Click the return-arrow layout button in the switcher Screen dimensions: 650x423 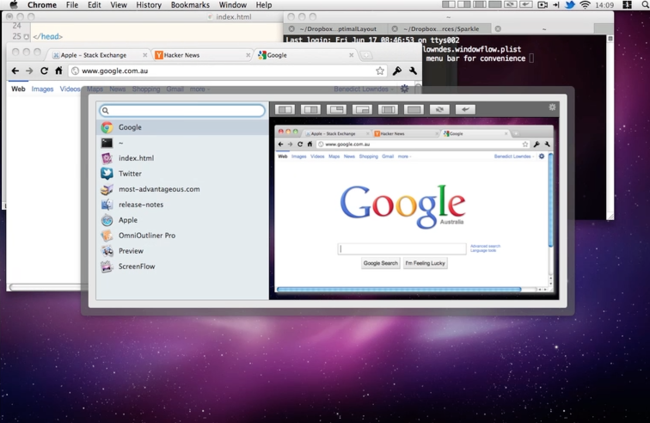coord(465,109)
